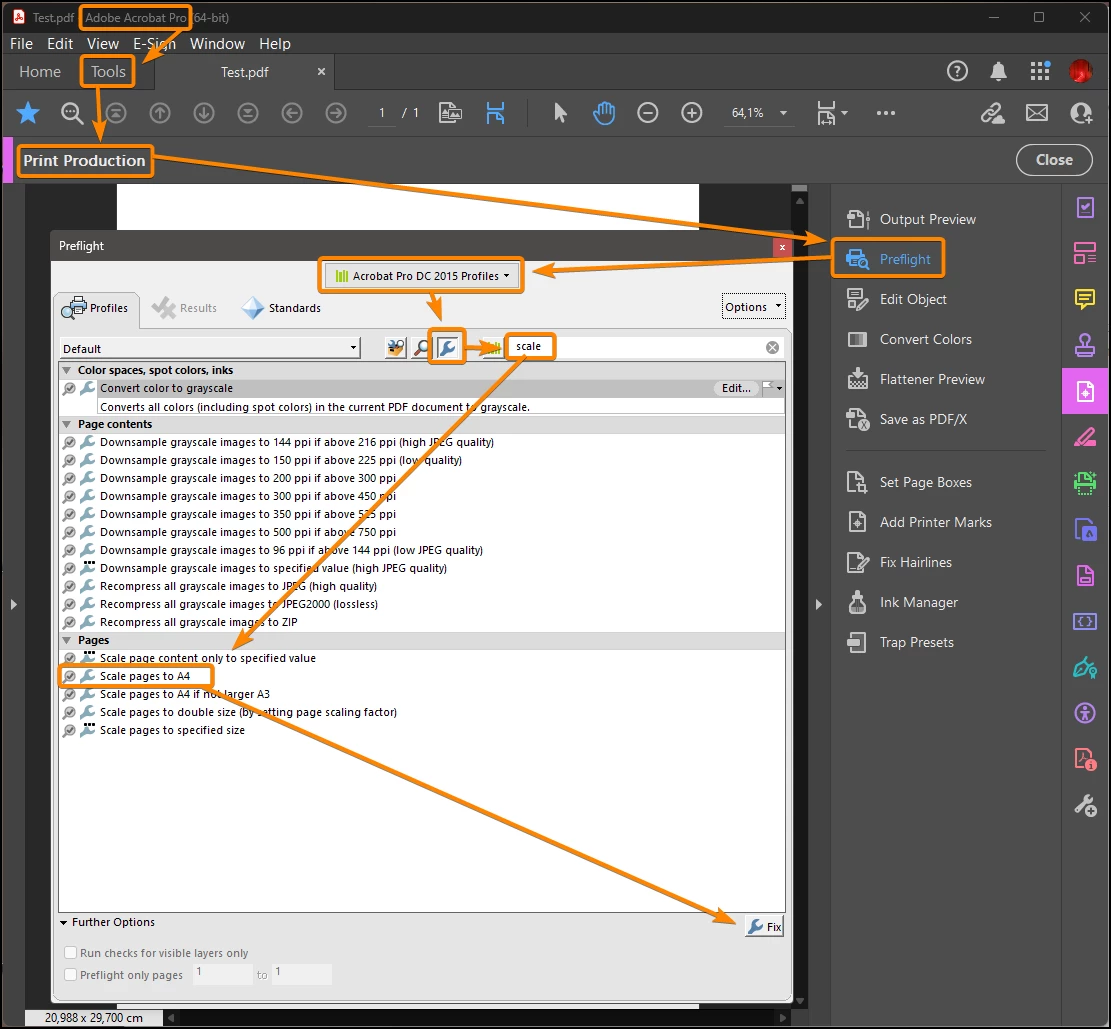
Task: Close the Test.pdf tab
Action: [321, 72]
